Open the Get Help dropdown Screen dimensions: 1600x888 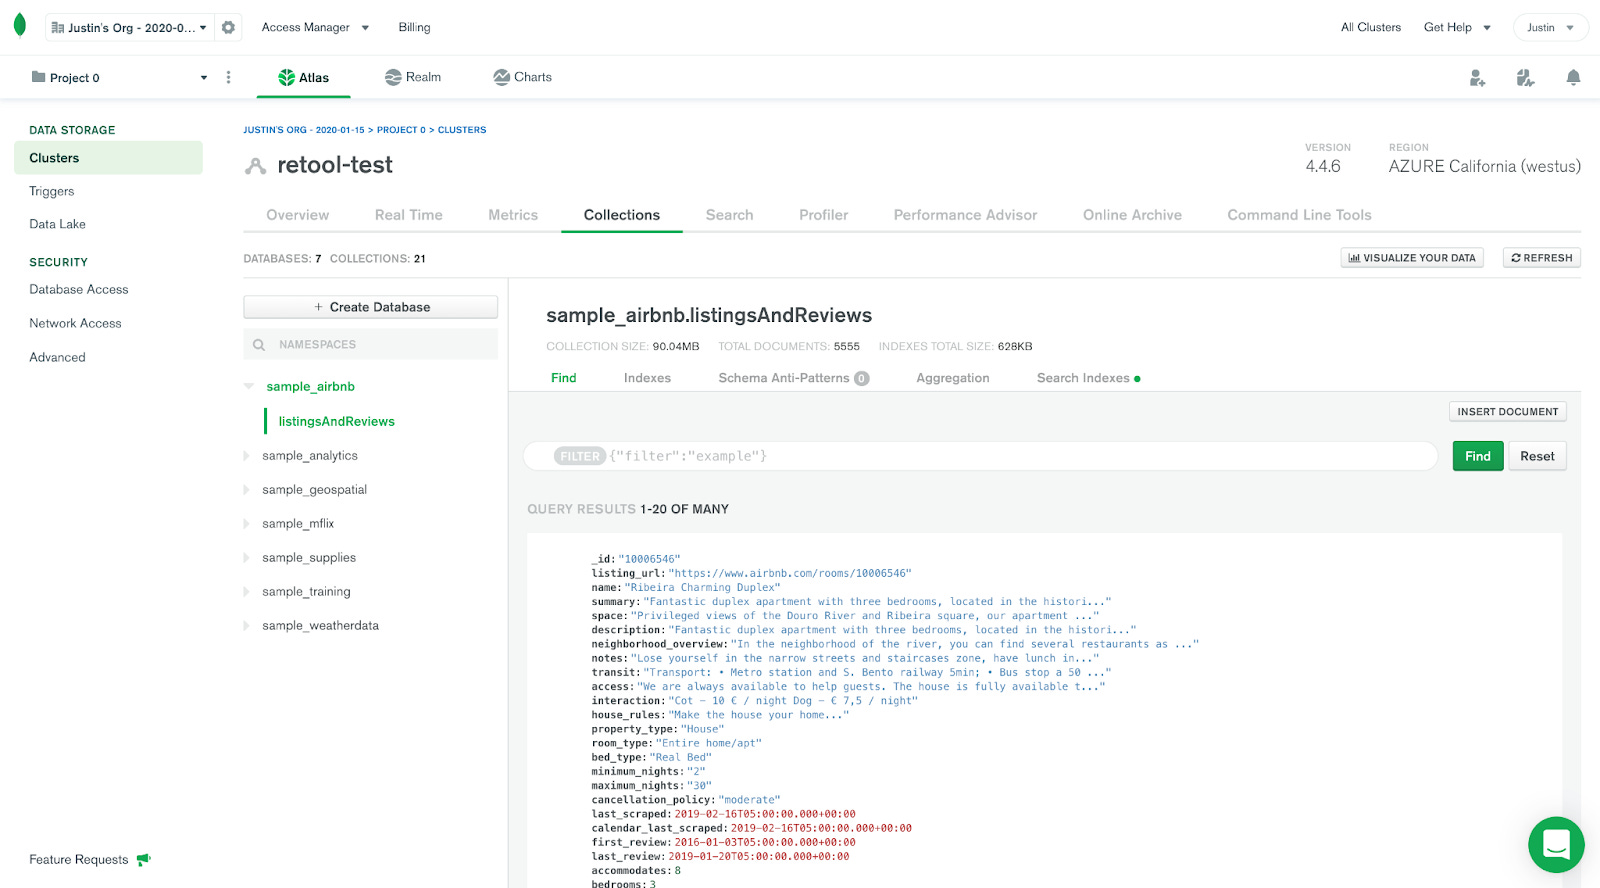pyautogui.click(x=1457, y=27)
